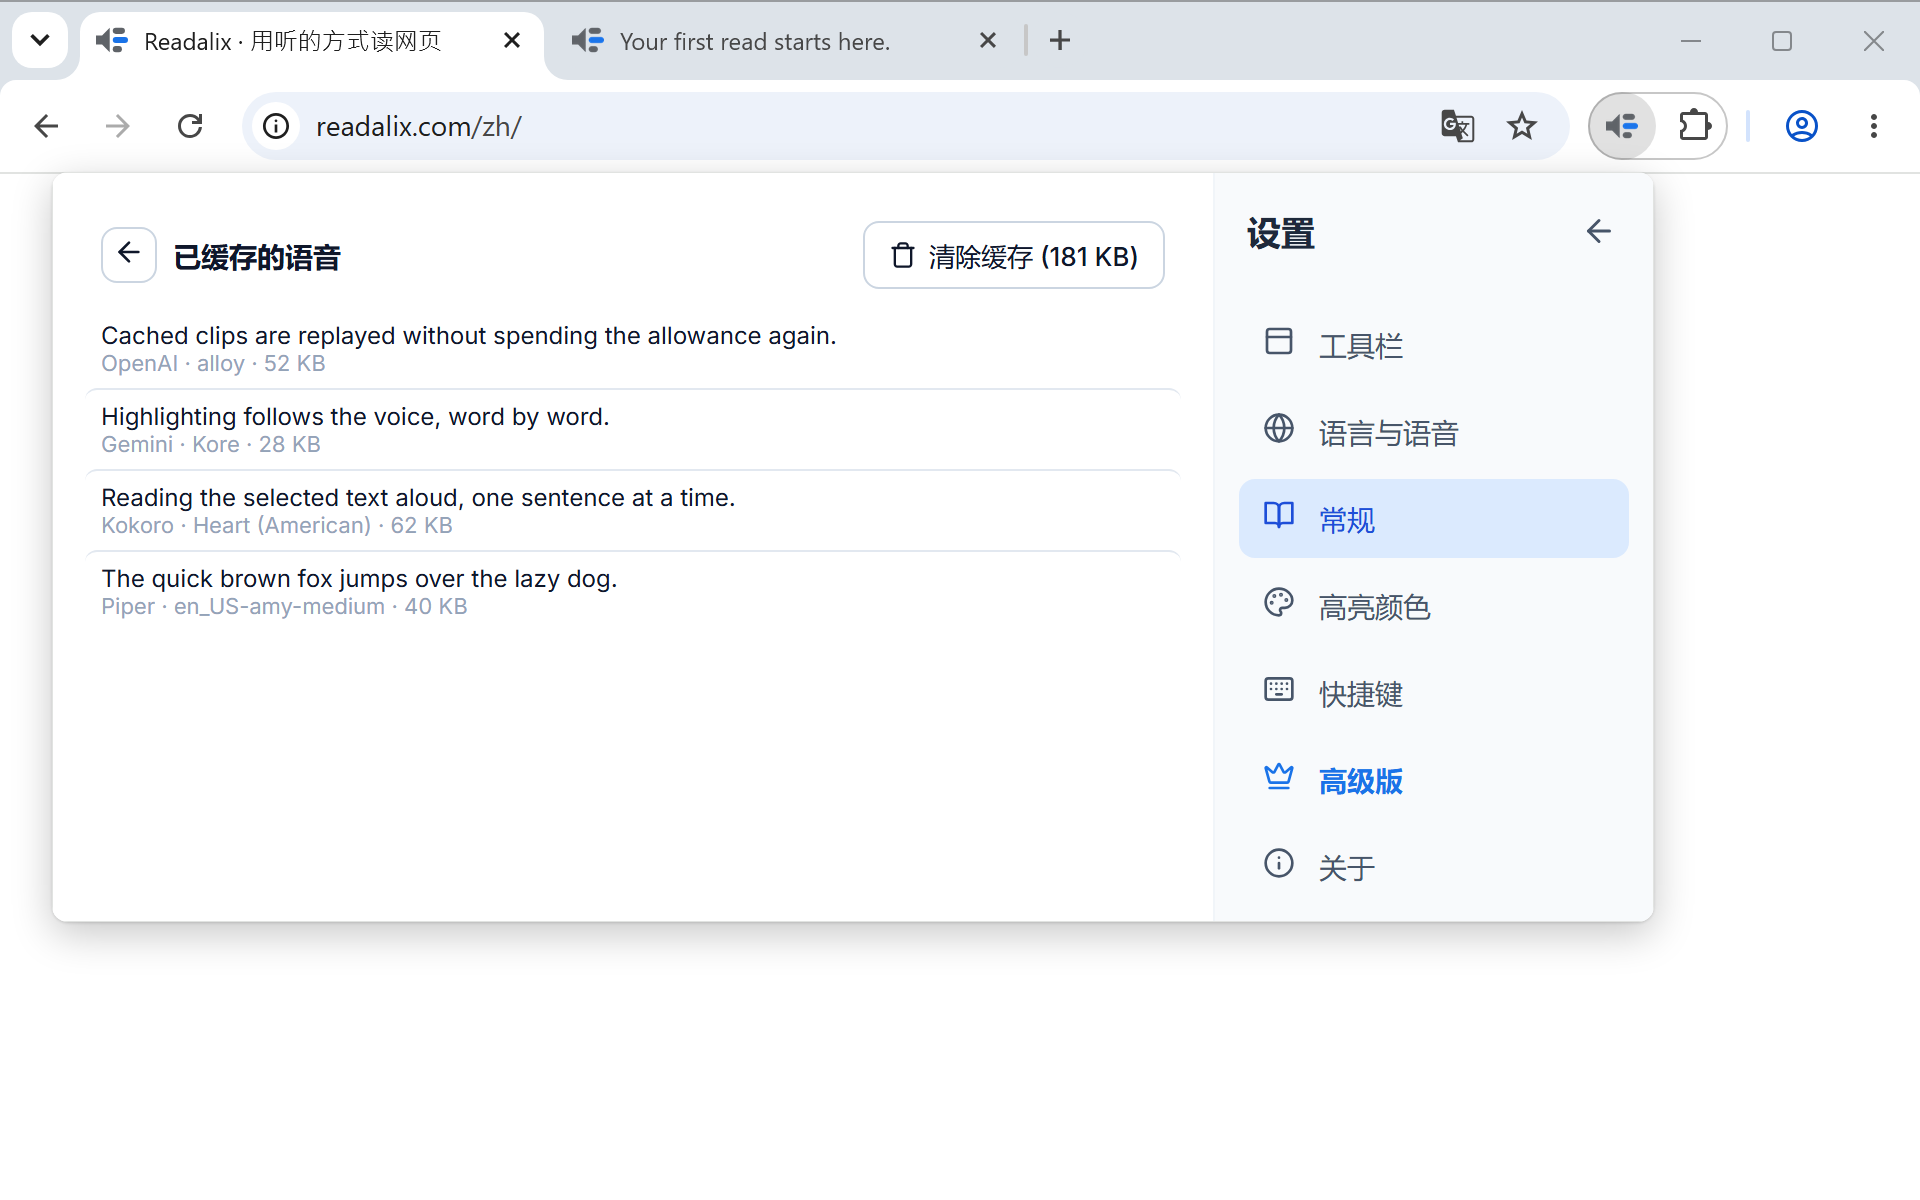This screenshot has width=1920, height=1200.
Task: Open the 快捷键 settings section
Action: coord(1433,693)
